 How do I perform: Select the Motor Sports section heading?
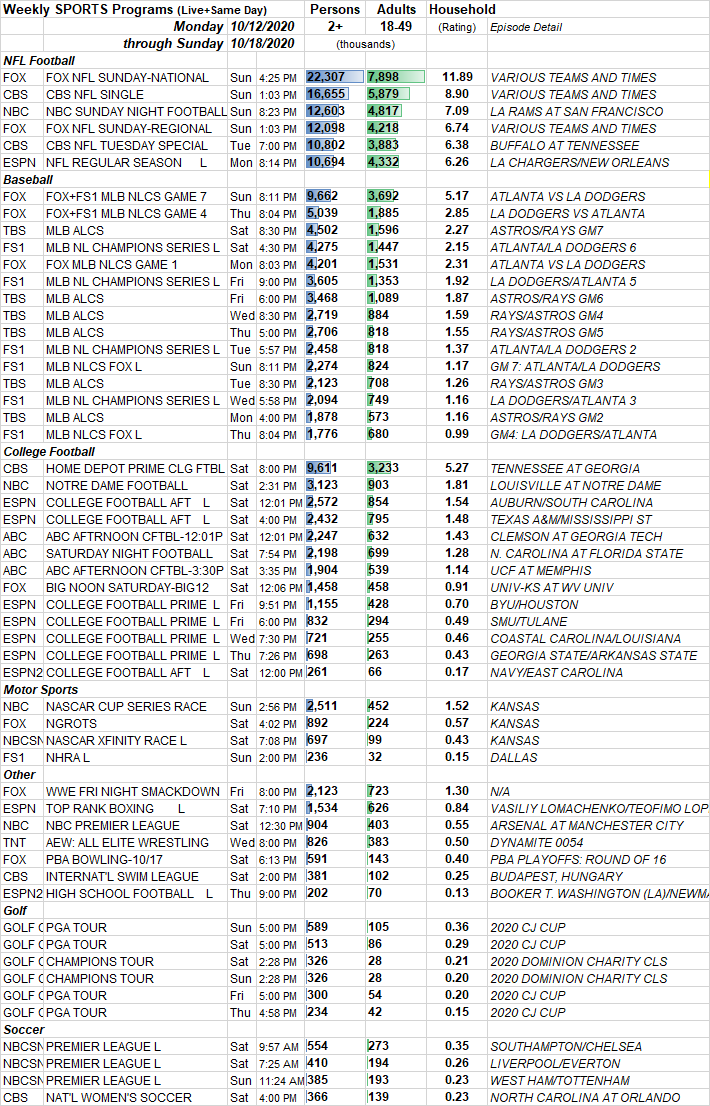pos(41,690)
